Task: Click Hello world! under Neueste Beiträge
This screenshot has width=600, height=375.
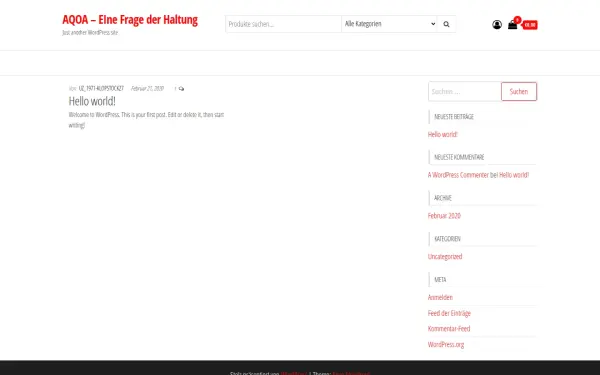Action: tap(442, 134)
